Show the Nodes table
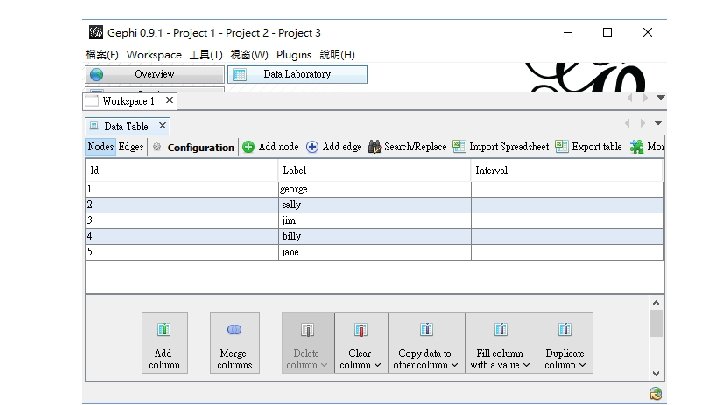This screenshot has height=405, width=720. 101,146
